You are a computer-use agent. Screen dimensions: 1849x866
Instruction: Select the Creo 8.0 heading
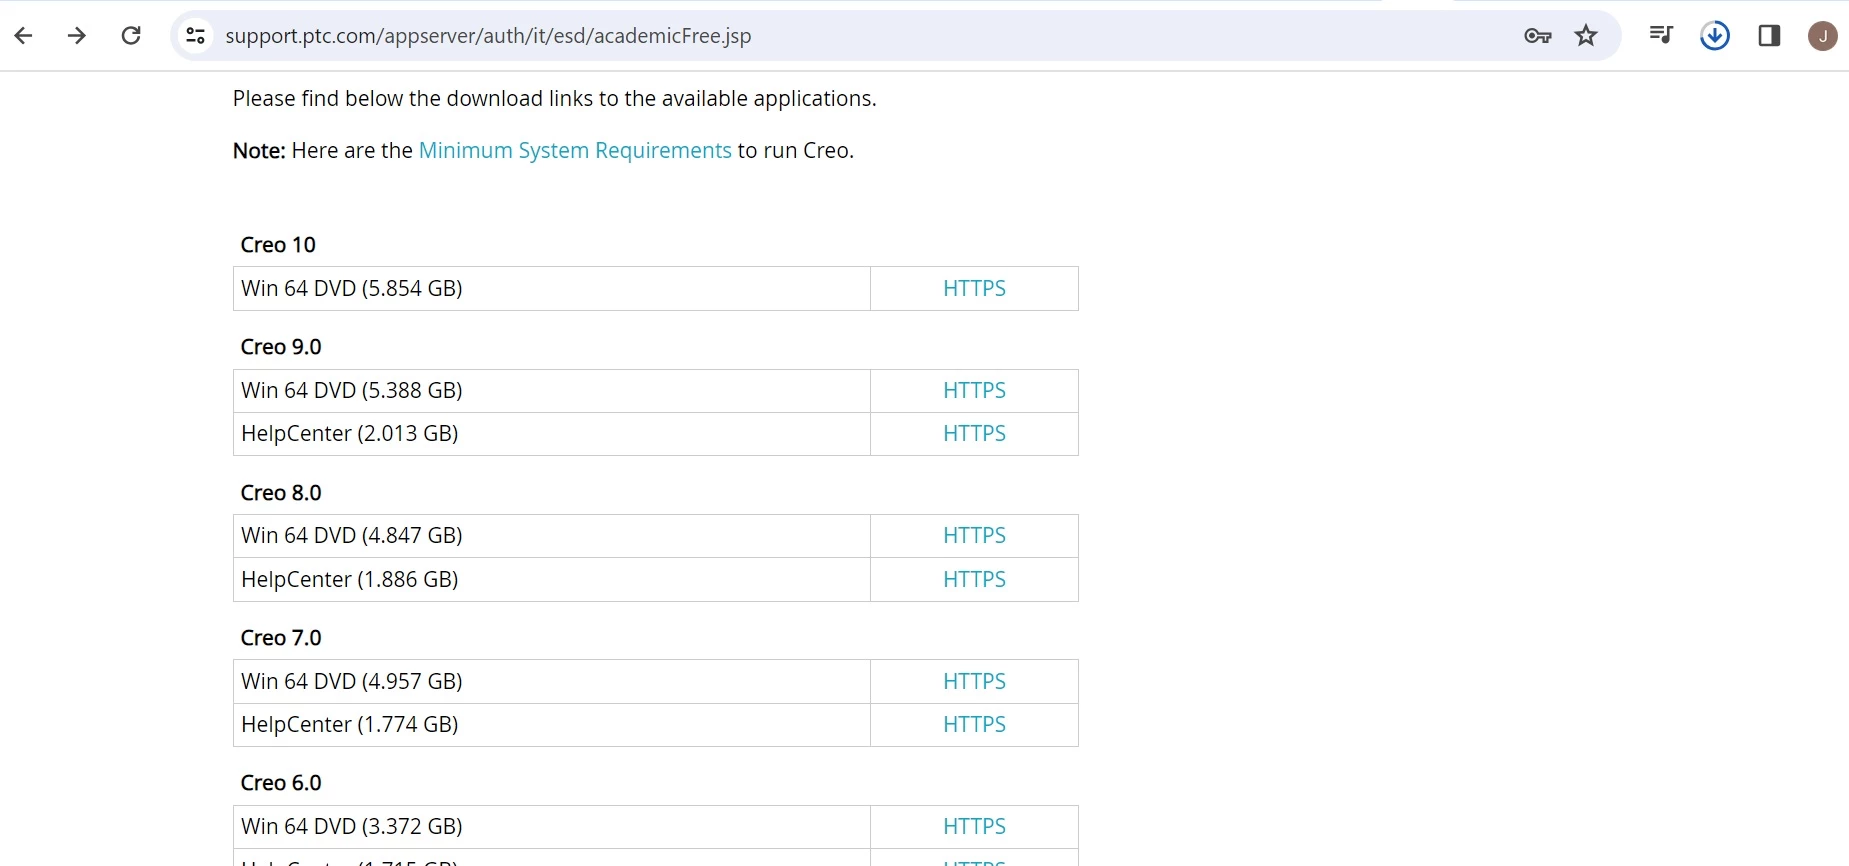coord(281,493)
